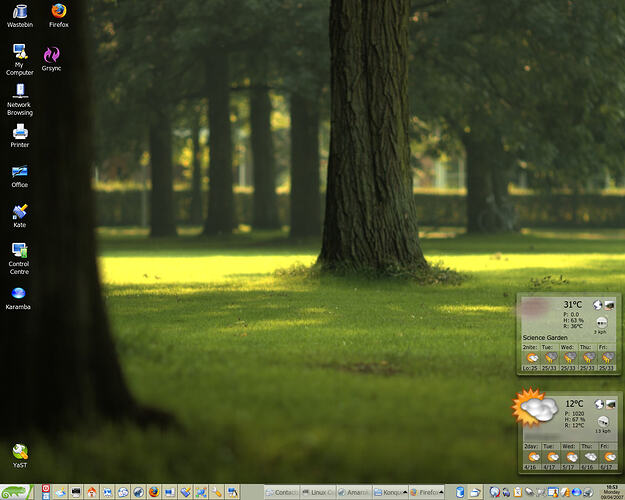Open the terminal icon in the panel
Image resolution: width=625 pixels, height=500 pixels.
(x=76, y=492)
